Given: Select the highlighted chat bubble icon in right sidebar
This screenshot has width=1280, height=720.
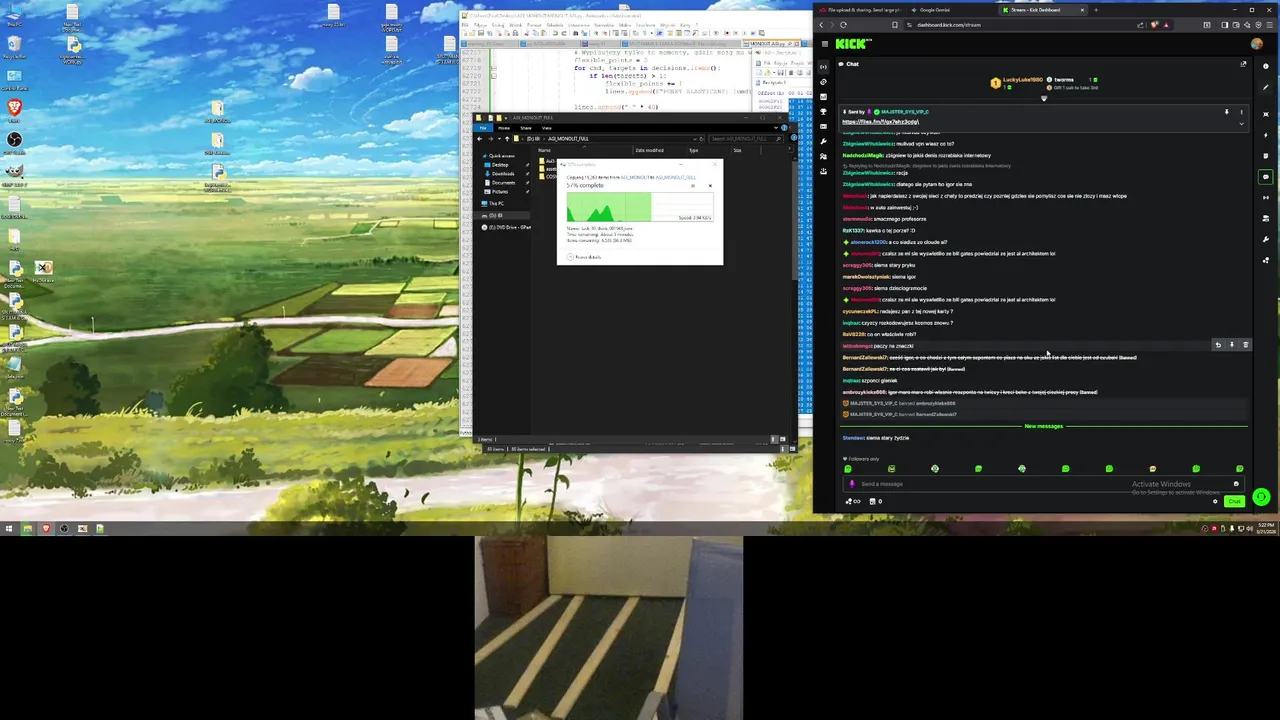Looking at the screenshot, I should click(1266, 177).
